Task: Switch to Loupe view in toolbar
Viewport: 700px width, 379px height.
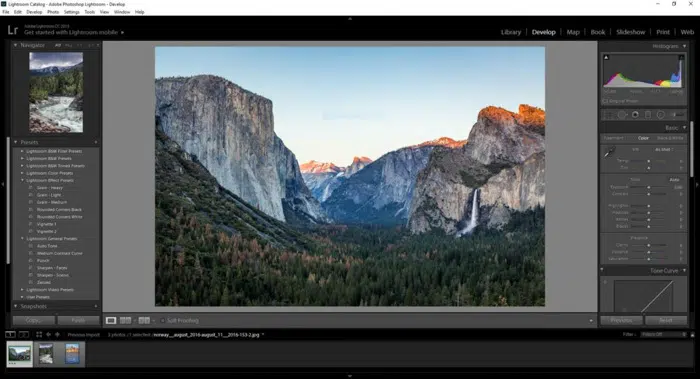Action: click(x=111, y=321)
